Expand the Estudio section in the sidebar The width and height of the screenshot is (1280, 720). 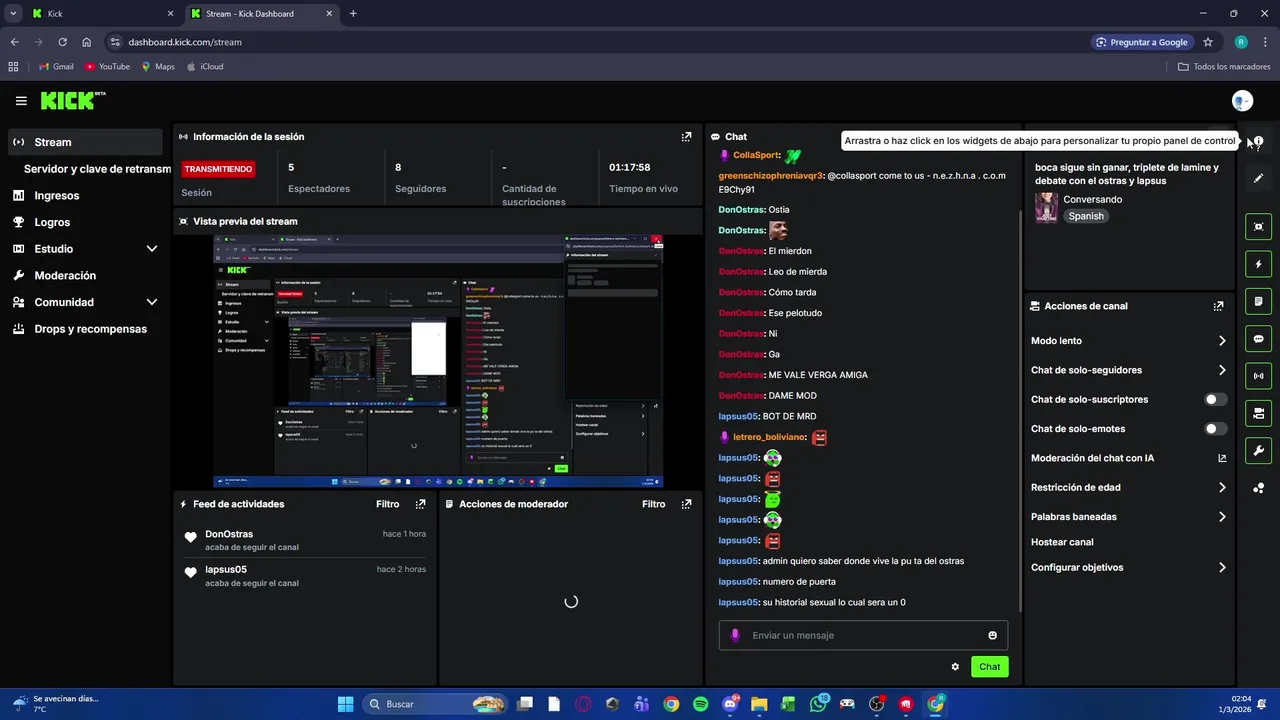coord(152,249)
